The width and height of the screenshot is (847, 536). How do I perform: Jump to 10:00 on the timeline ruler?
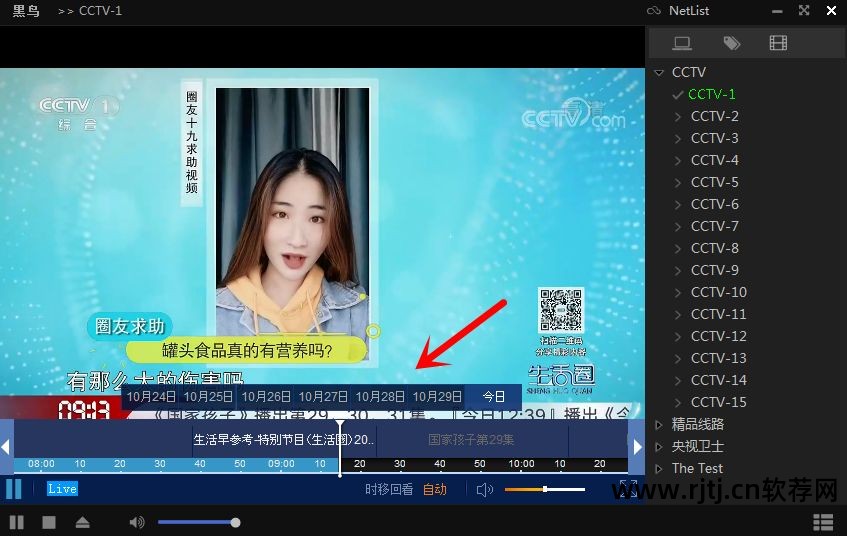click(521, 464)
